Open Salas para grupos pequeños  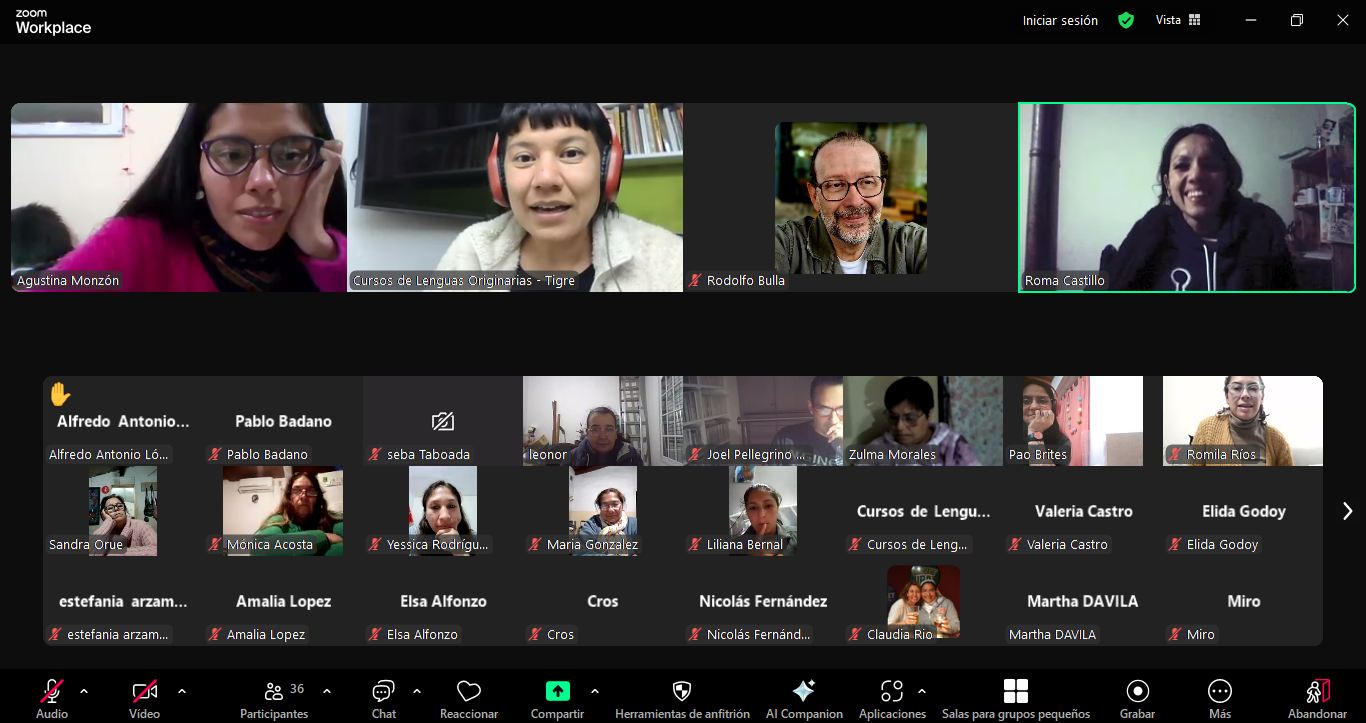click(x=1015, y=697)
